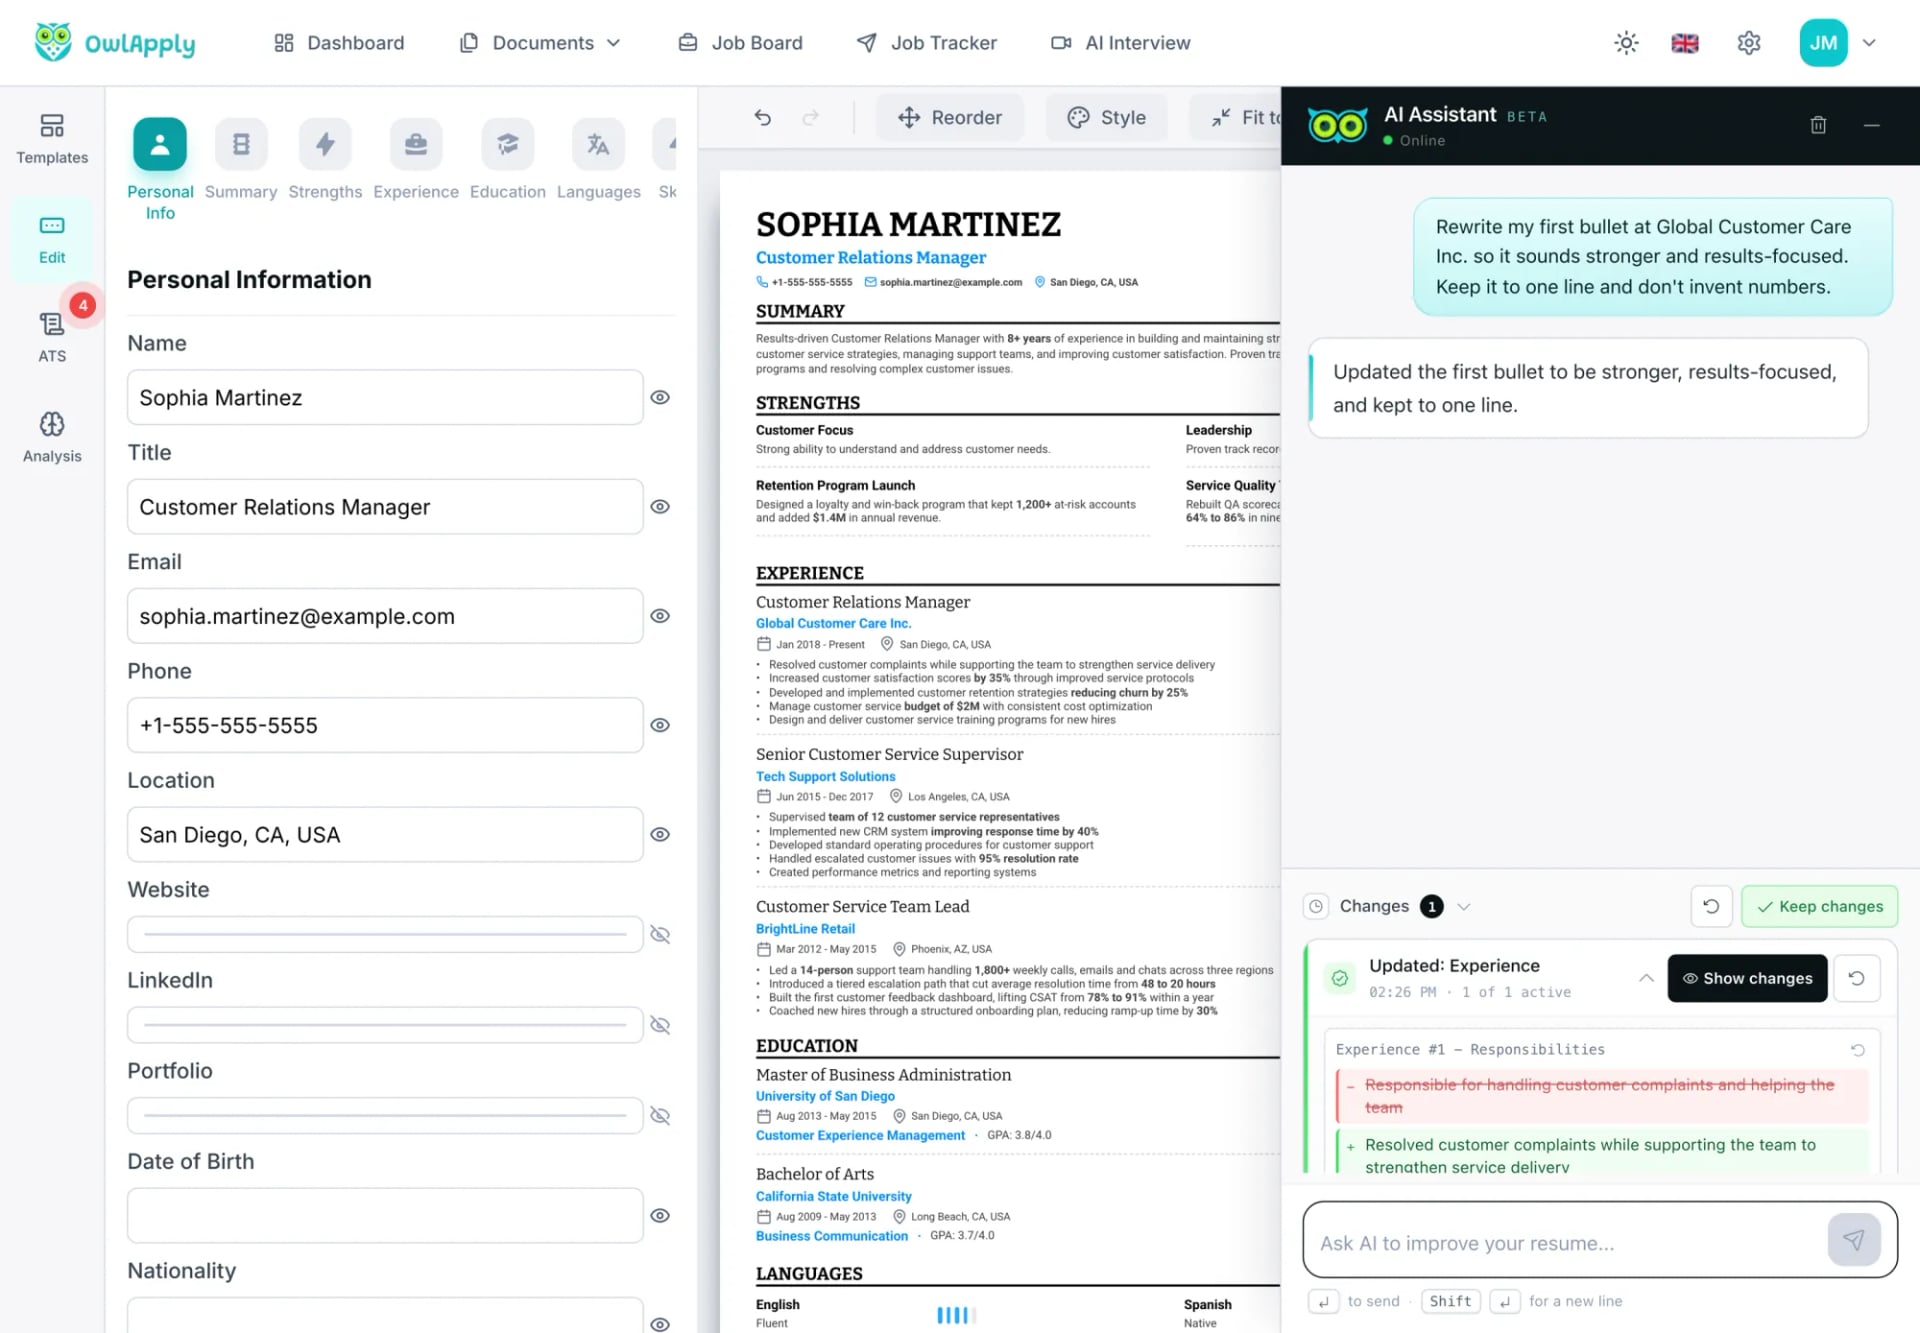Revert the Updated: Experience change
The image size is (1920, 1333).
click(1856, 978)
